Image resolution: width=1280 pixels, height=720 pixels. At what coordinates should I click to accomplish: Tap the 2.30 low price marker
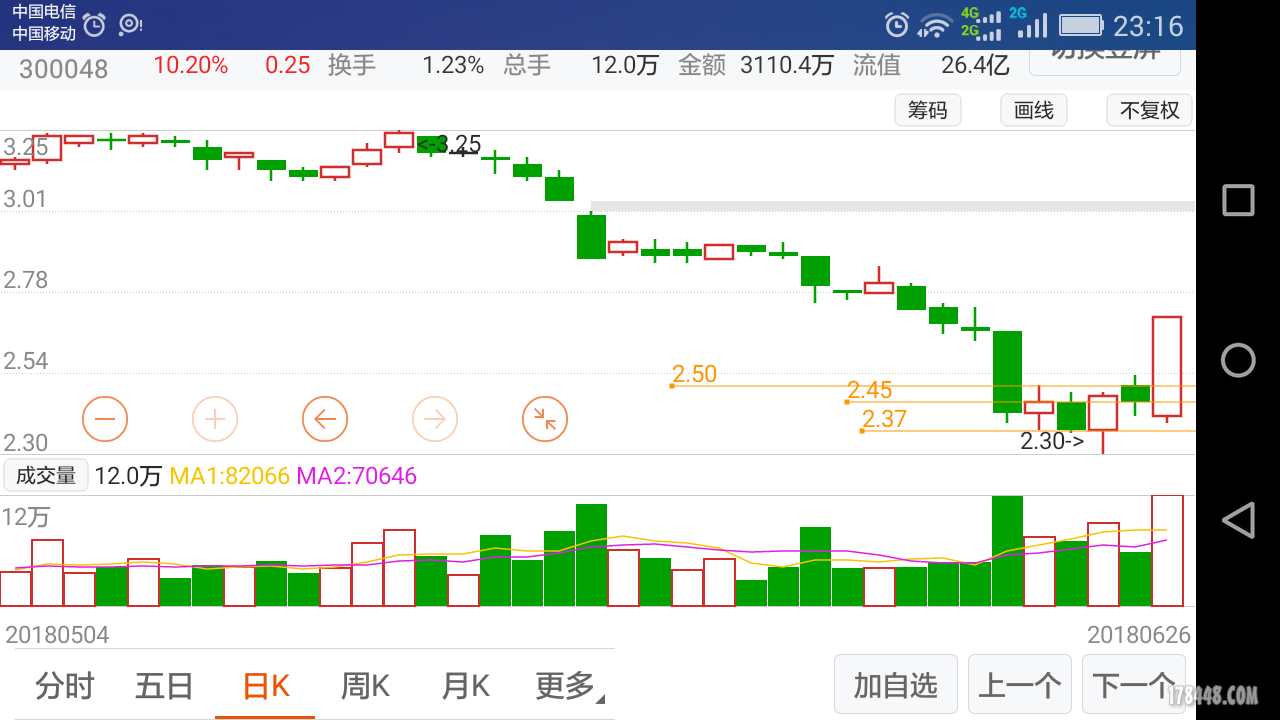click(x=1052, y=441)
